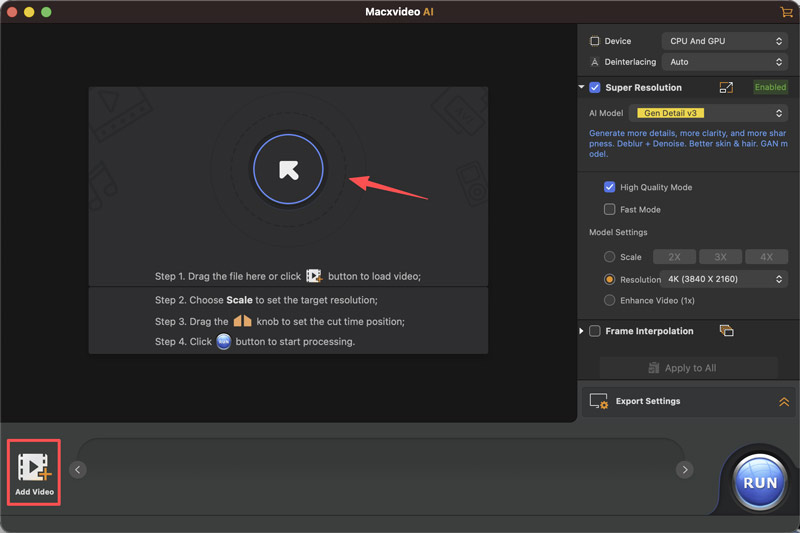
Task: Enable the Fast Mode checkbox
Action: point(610,209)
